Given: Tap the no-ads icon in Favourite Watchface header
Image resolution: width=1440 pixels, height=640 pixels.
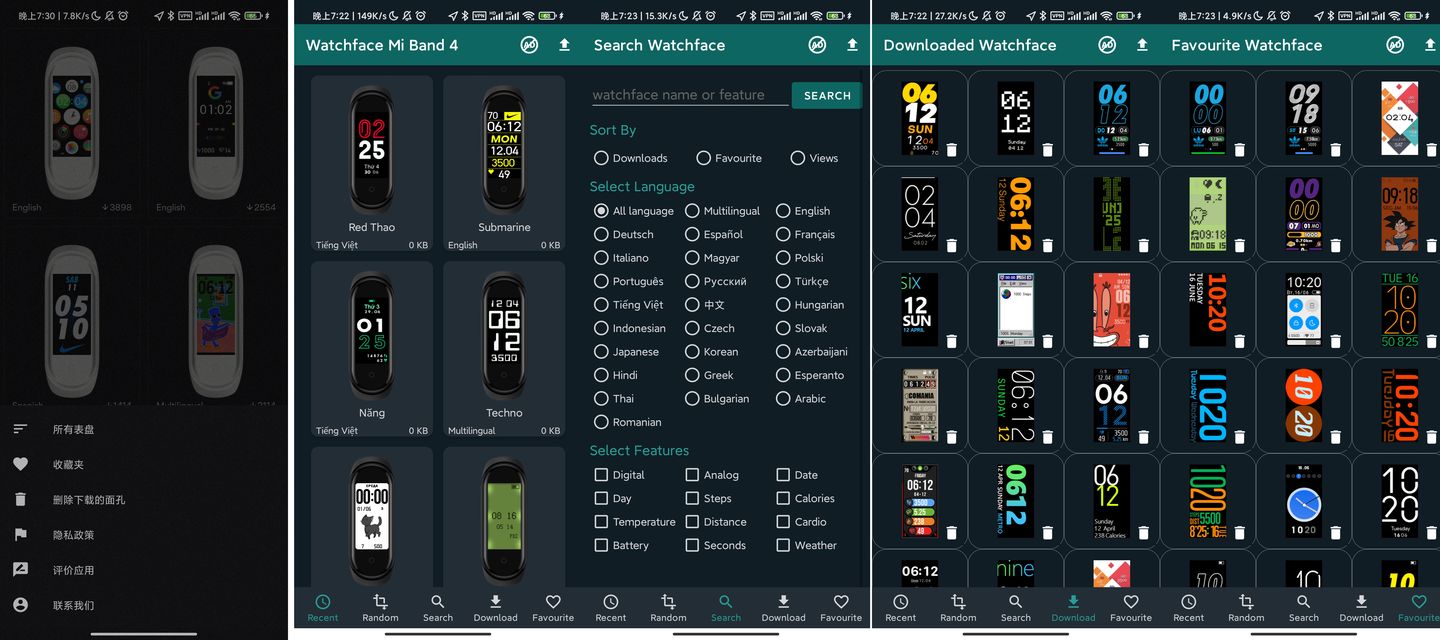Looking at the screenshot, I should click(1395, 45).
